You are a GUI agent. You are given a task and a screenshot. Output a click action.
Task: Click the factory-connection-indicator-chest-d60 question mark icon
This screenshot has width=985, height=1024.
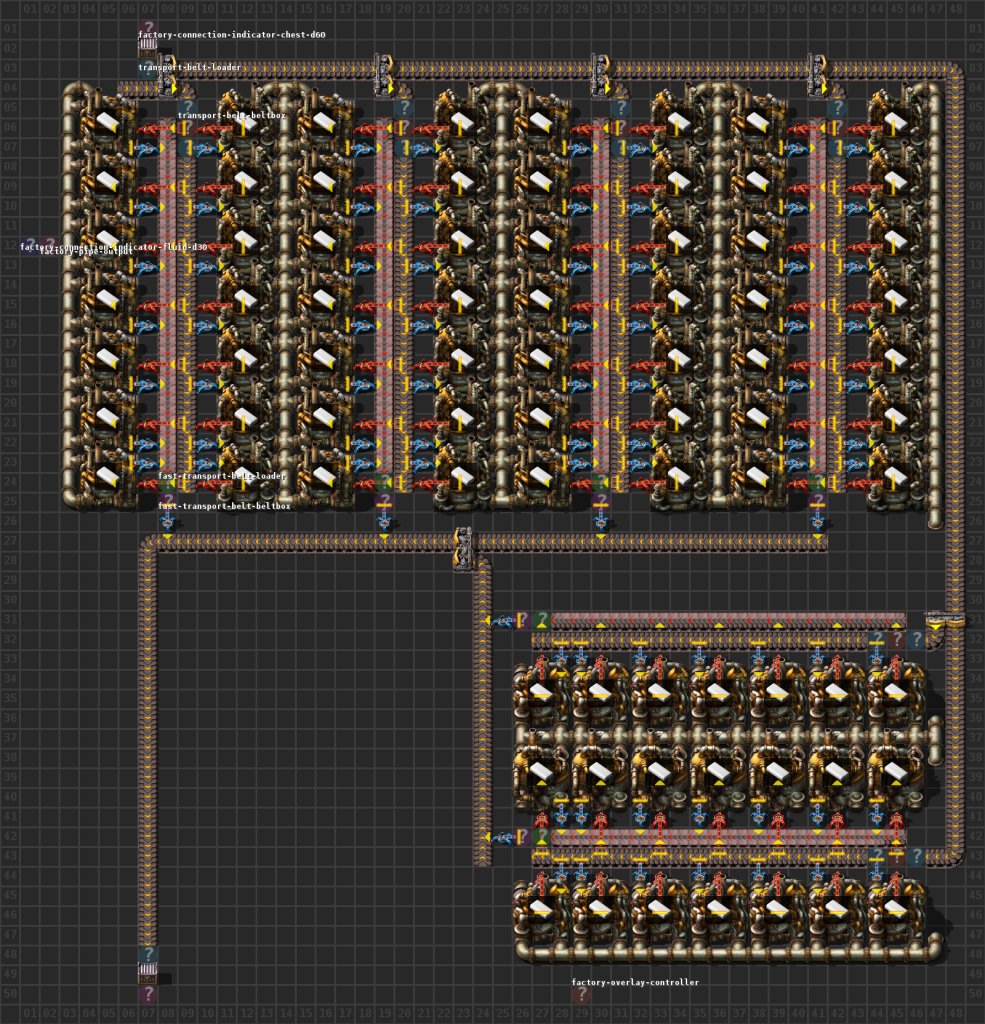click(148, 29)
